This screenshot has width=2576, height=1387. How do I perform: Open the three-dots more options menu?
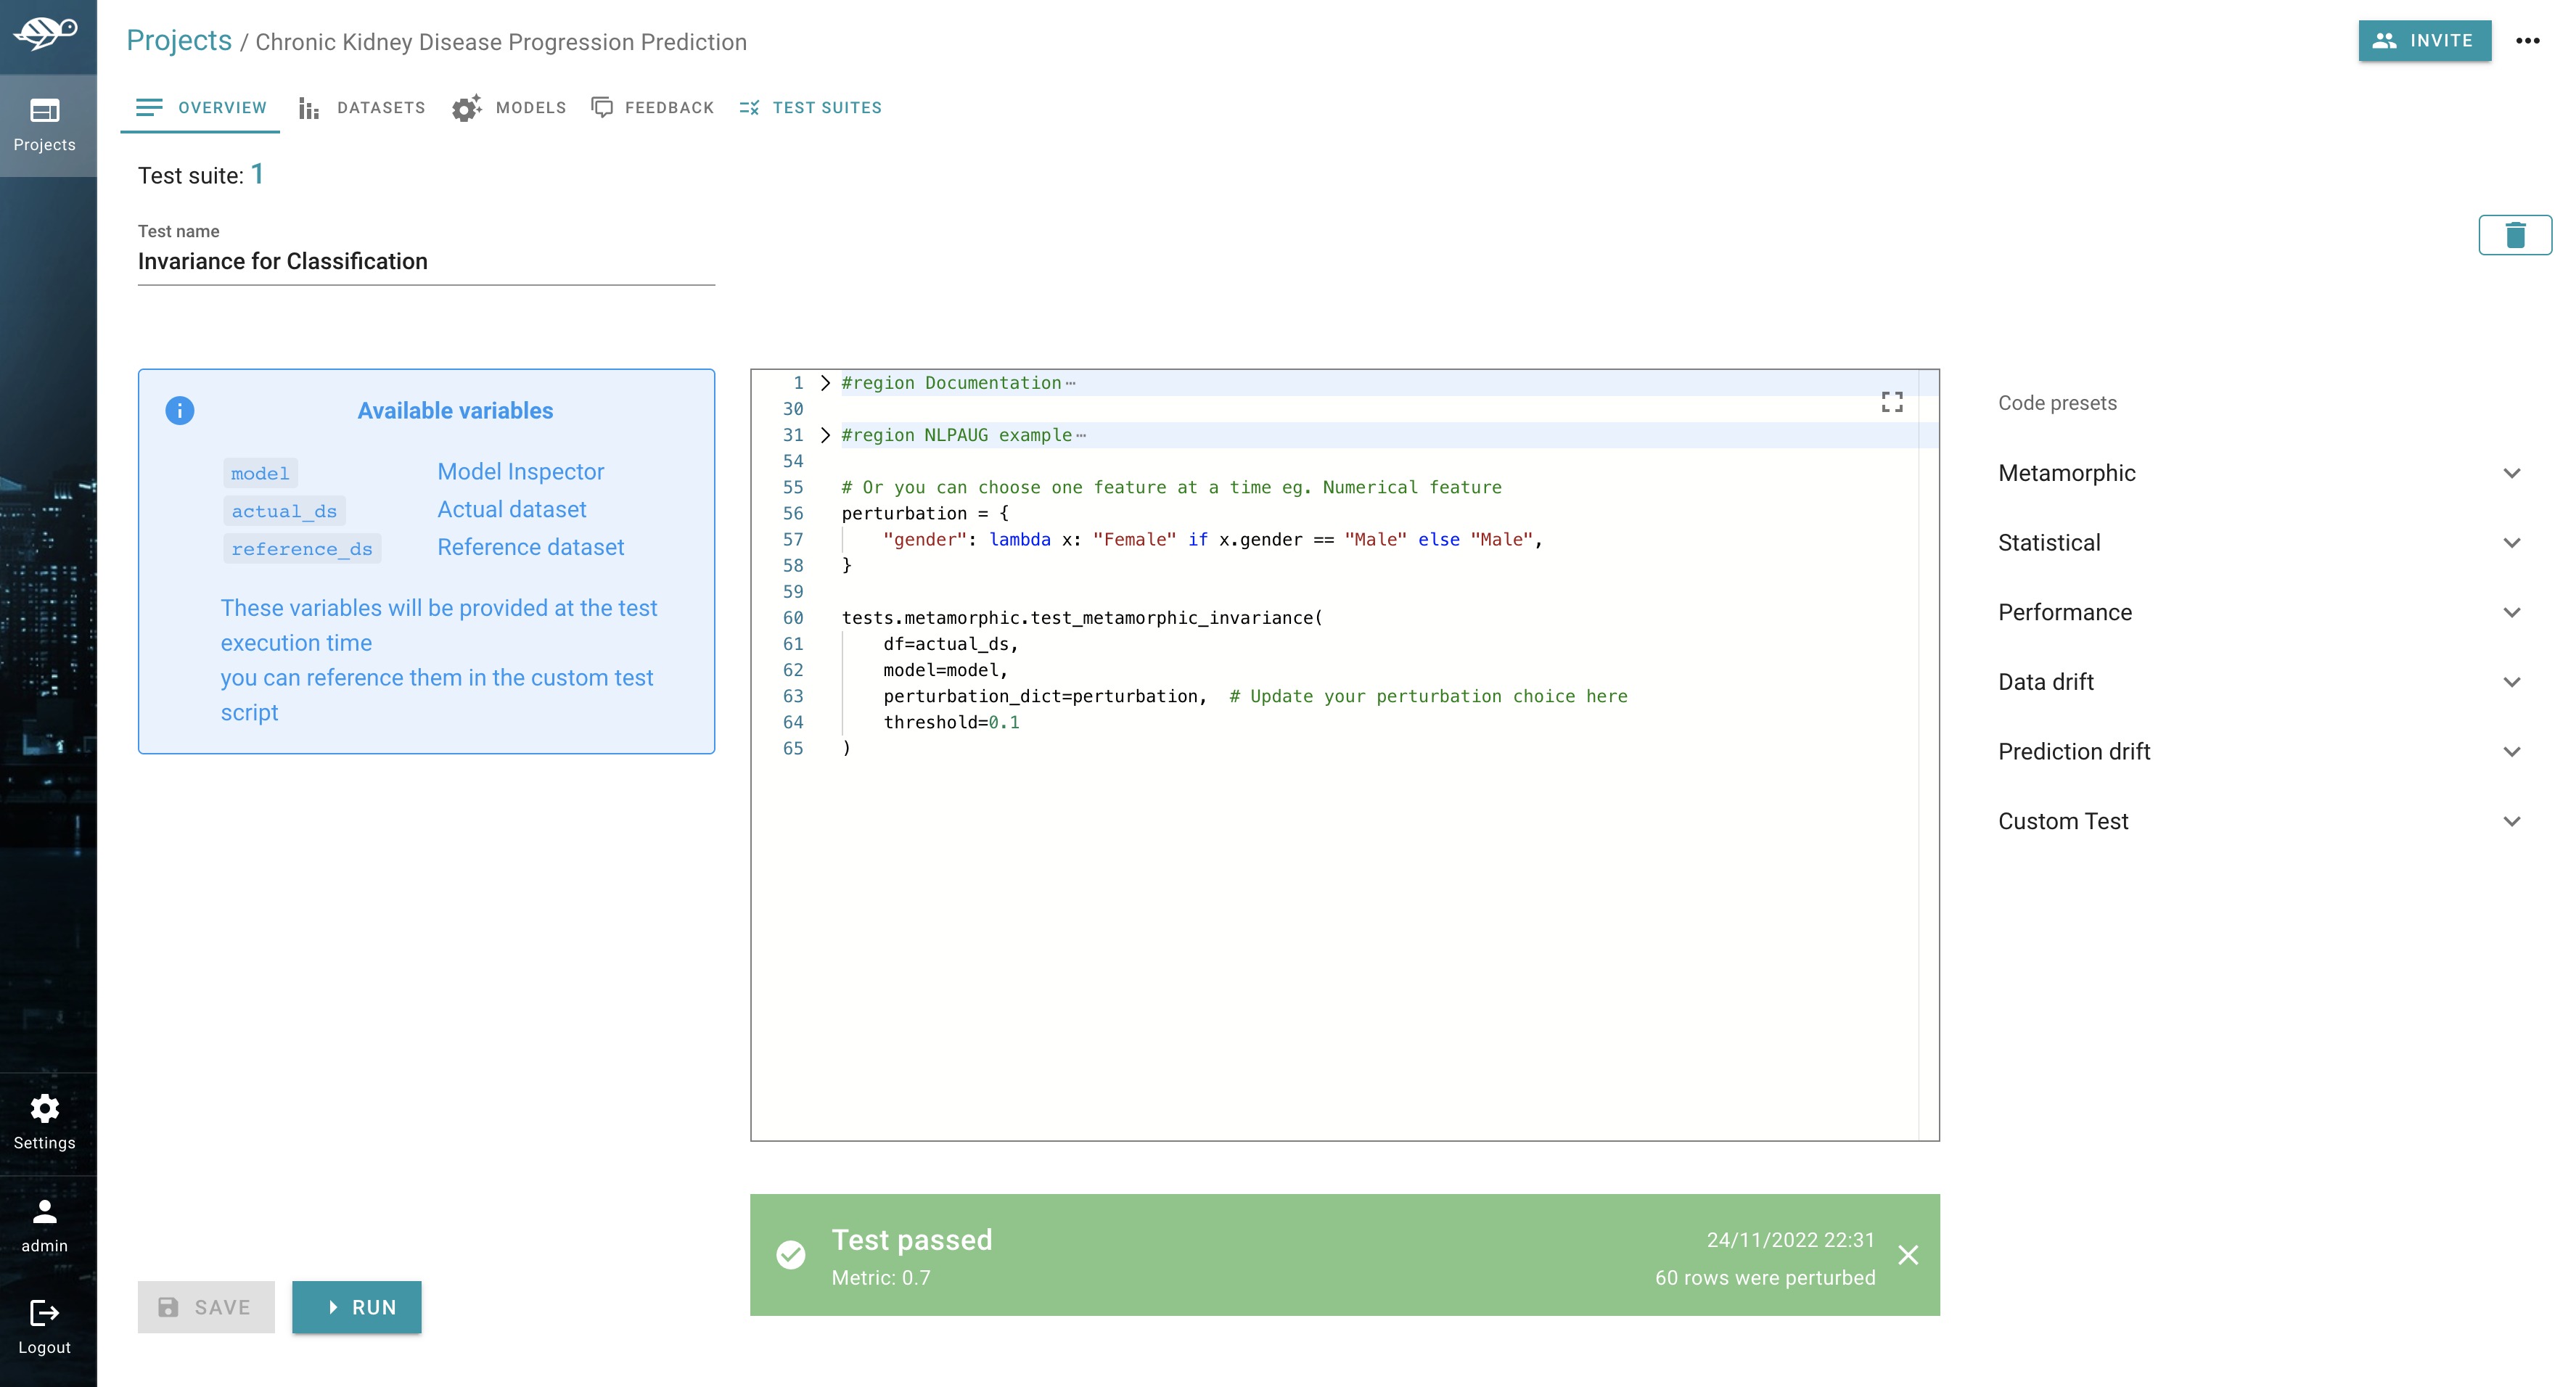(2527, 41)
